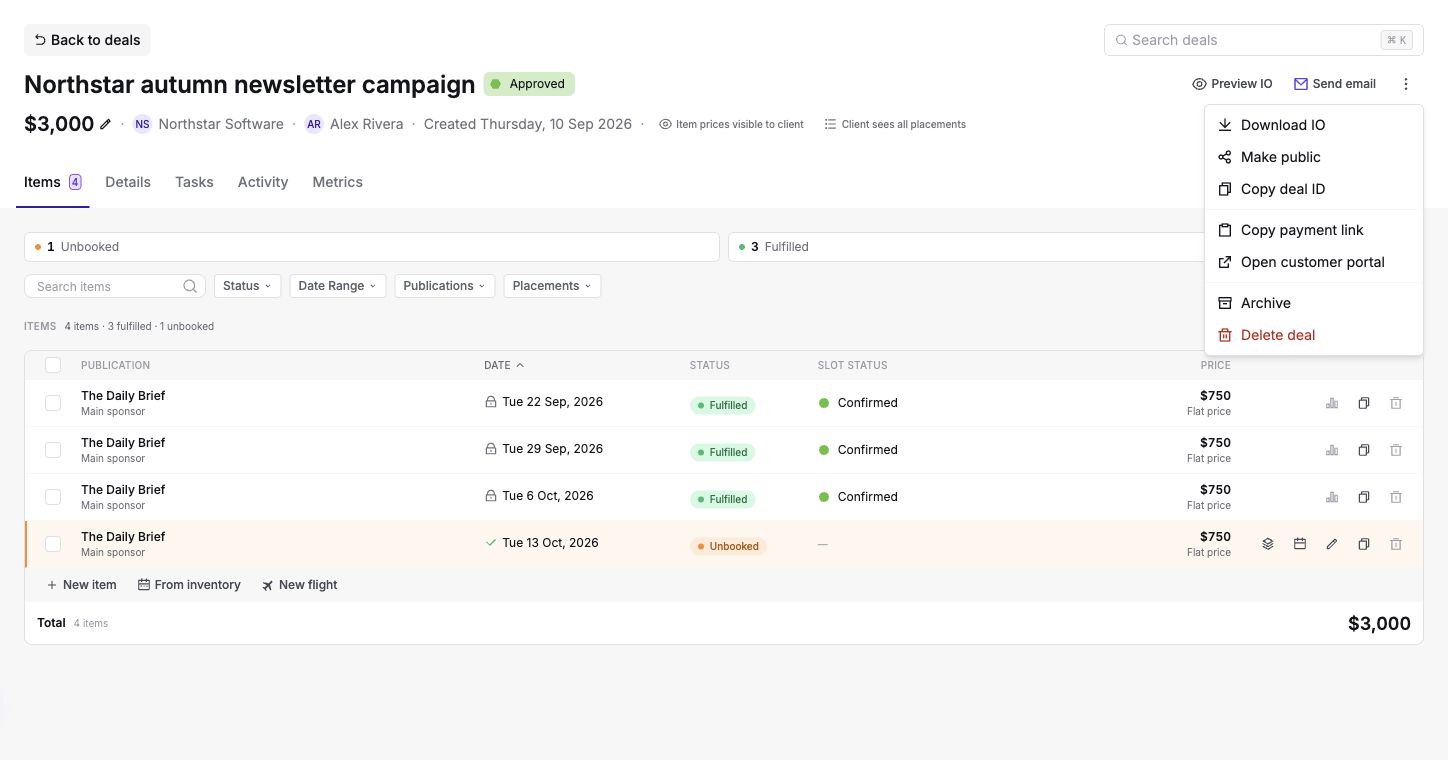
Task: Click the Send email button
Action: (1335, 84)
